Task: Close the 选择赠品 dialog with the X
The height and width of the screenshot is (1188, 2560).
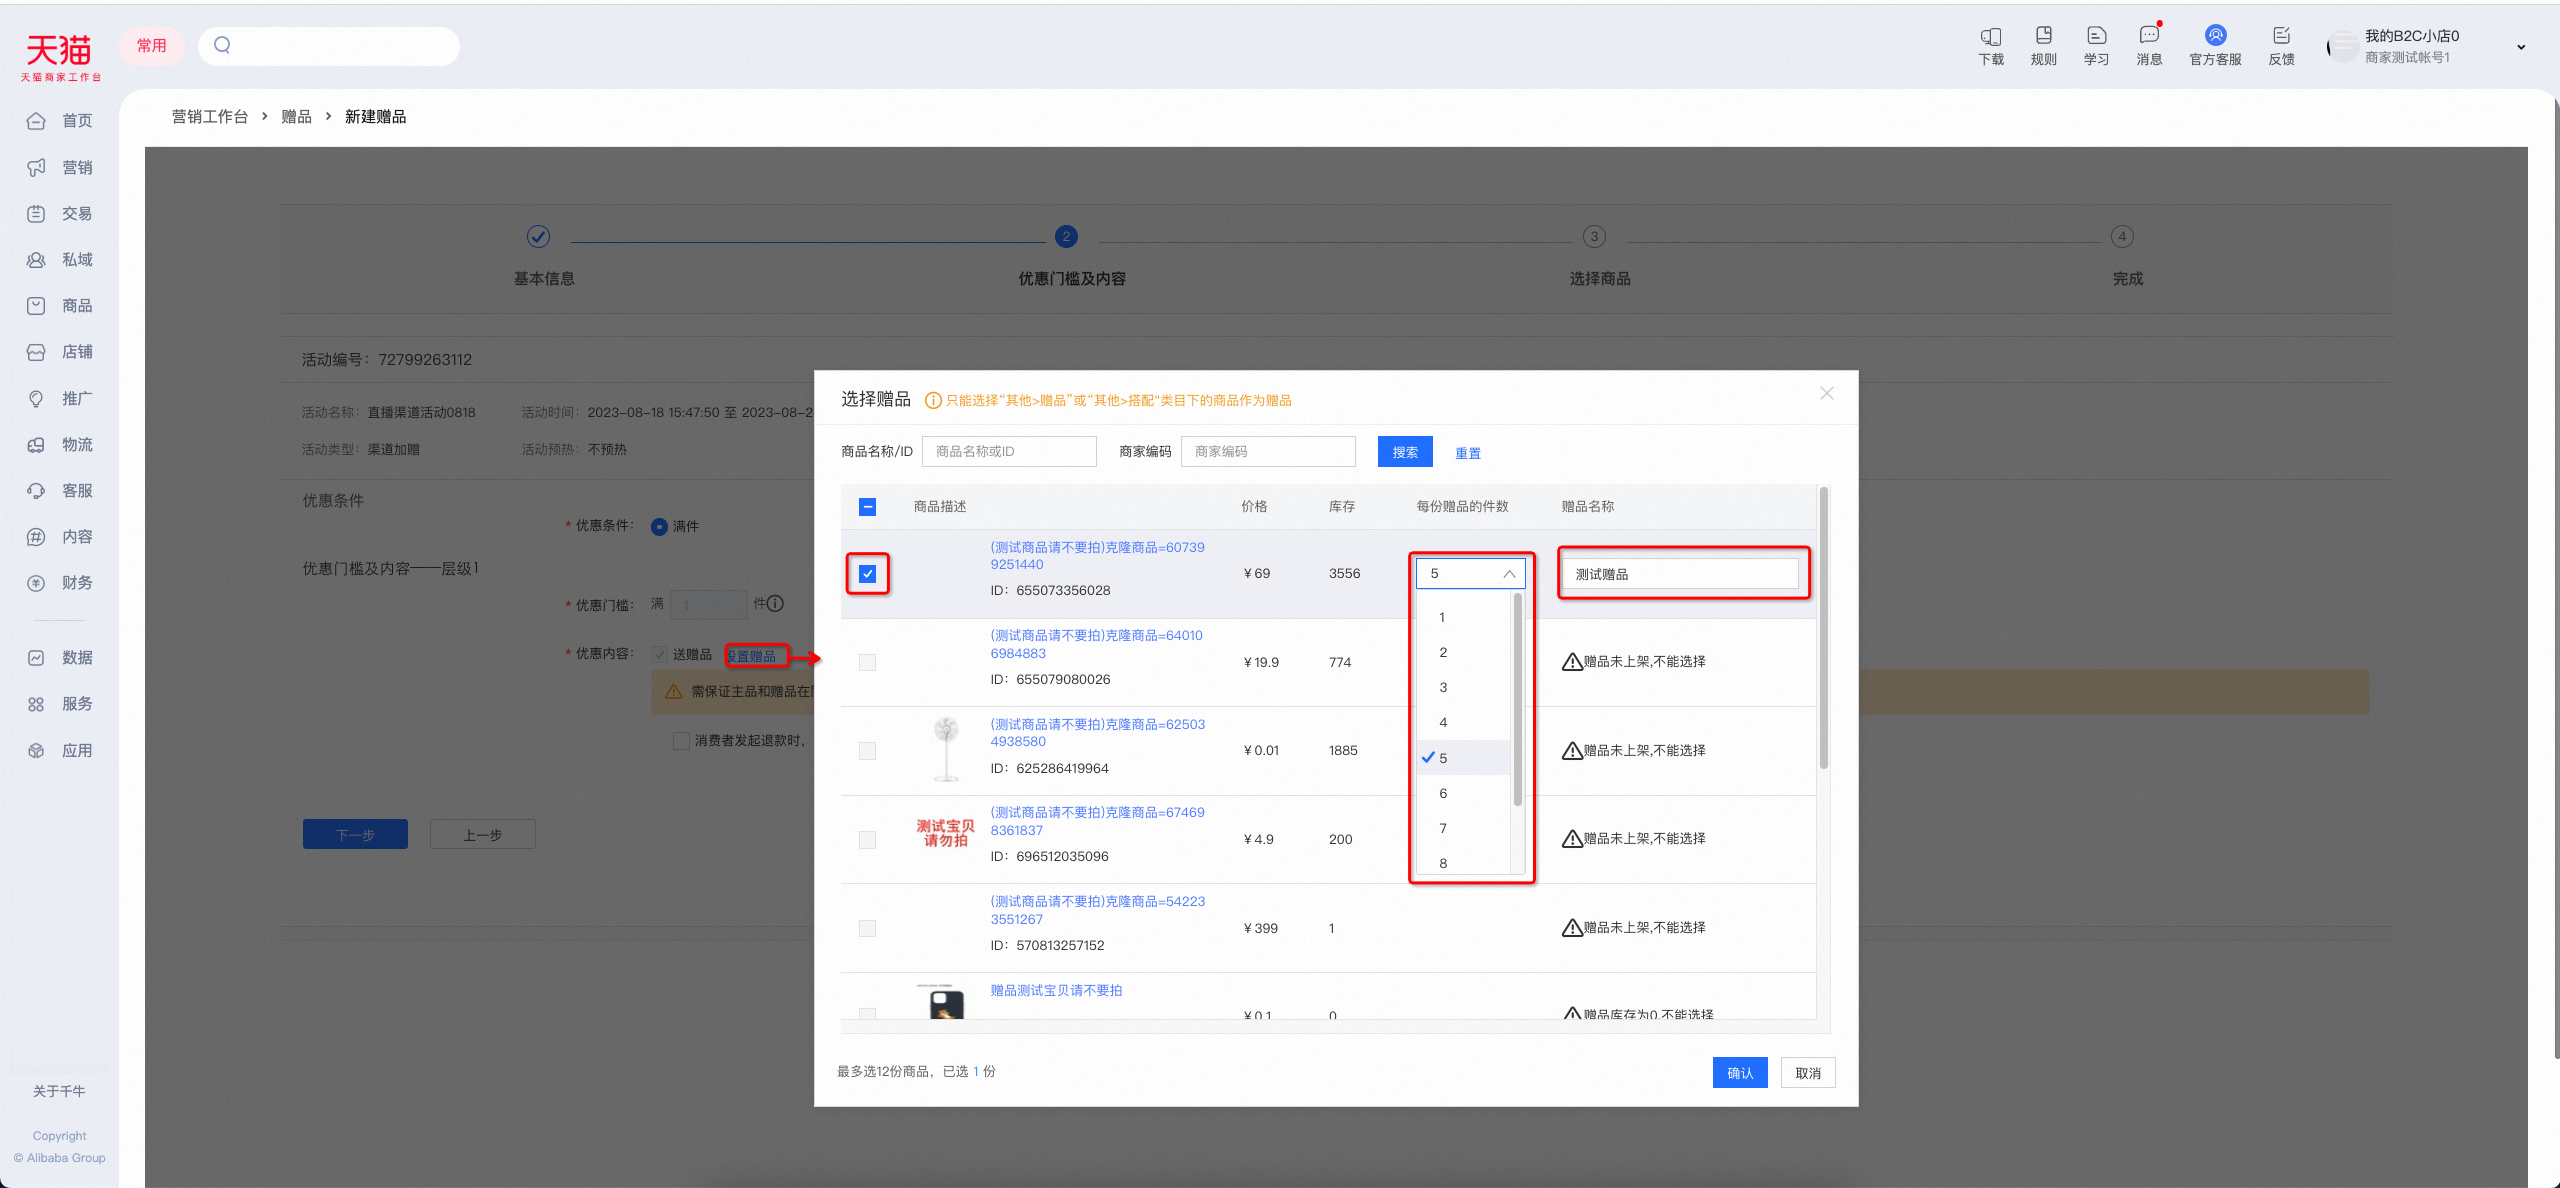Action: point(1827,393)
